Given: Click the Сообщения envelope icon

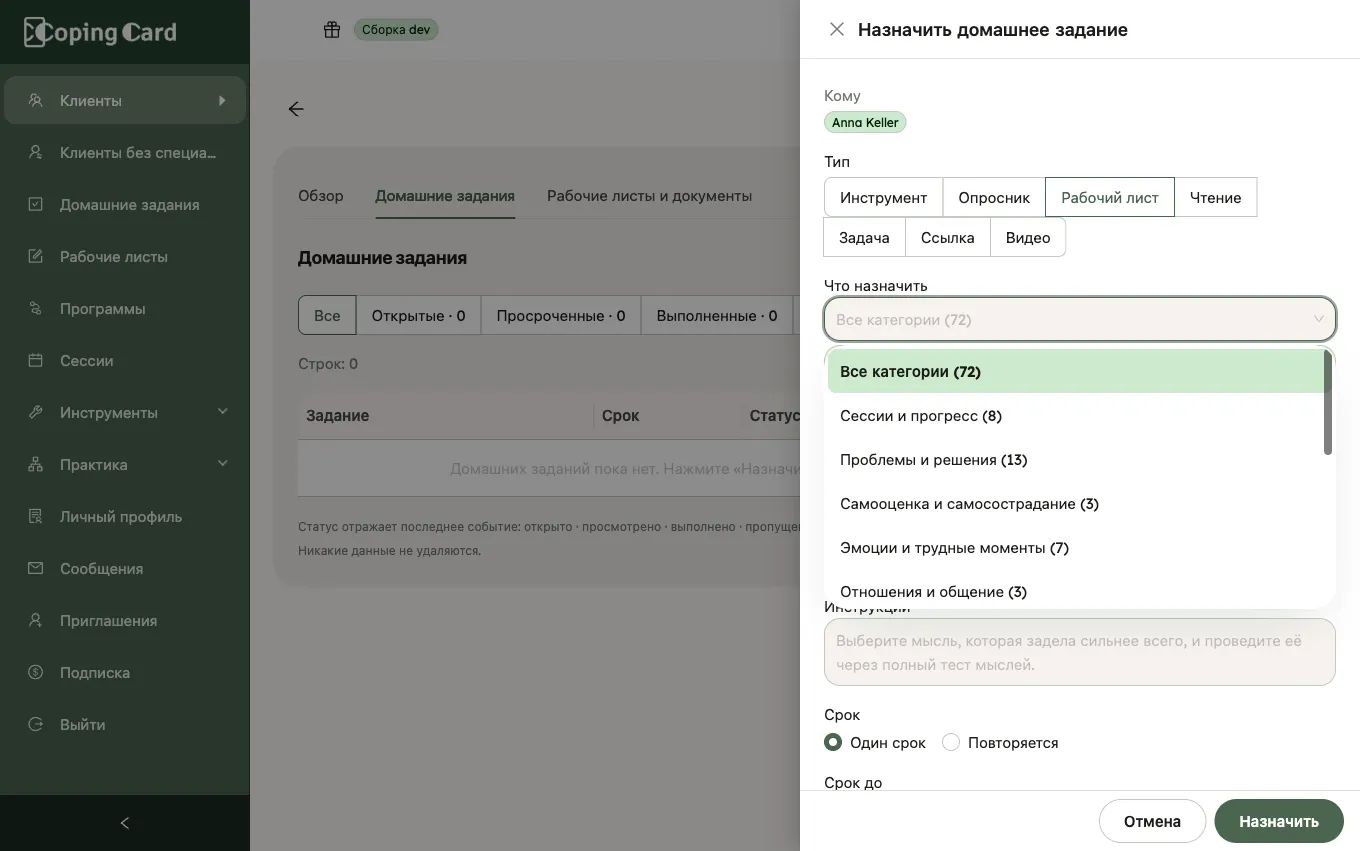Looking at the screenshot, I should 36,568.
